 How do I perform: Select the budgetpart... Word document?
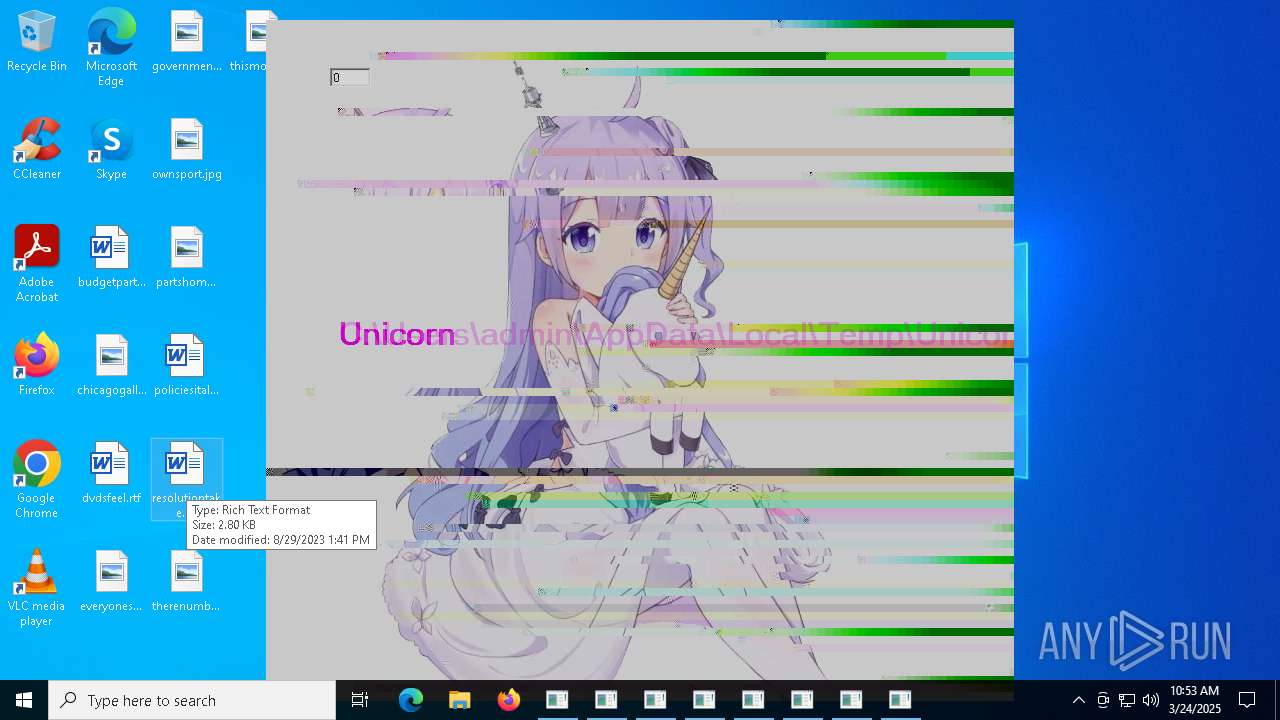[x=111, y=258]
